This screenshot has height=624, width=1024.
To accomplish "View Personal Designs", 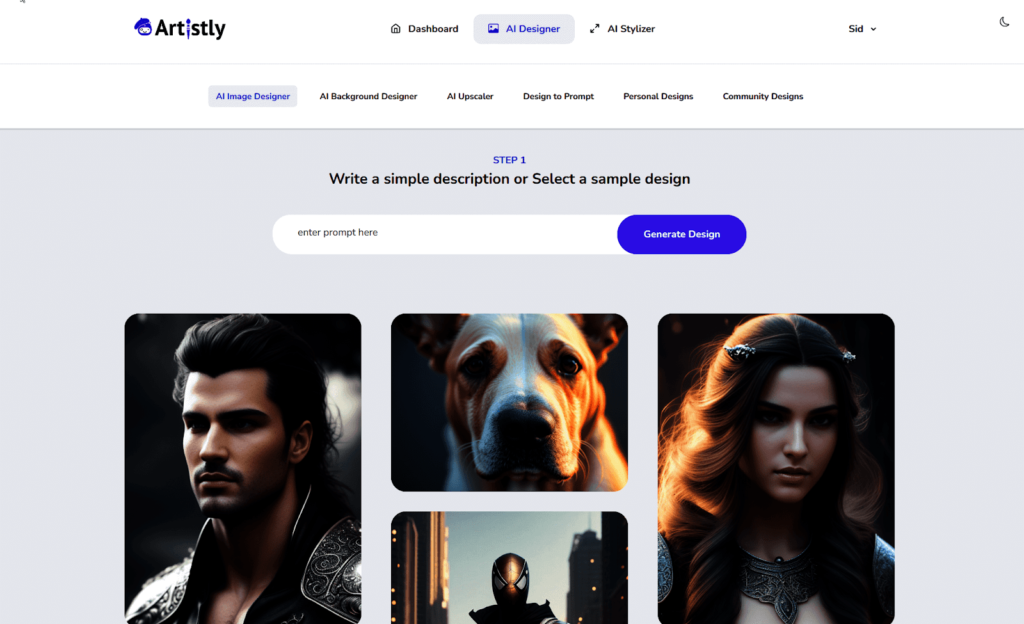I will tap(658, 96).
